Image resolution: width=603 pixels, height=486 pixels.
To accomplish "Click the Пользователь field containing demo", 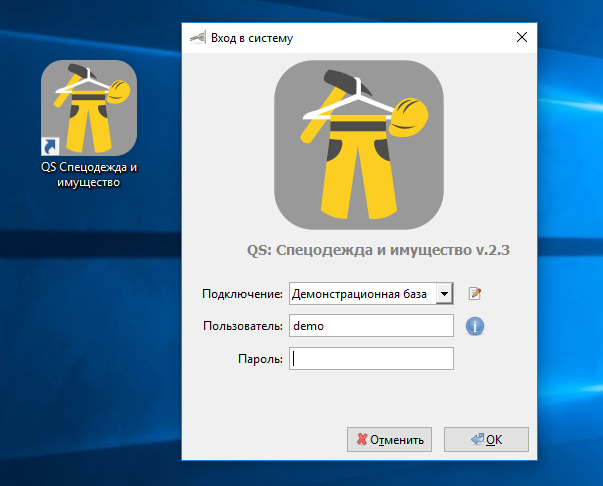I will tap(371, 326).
